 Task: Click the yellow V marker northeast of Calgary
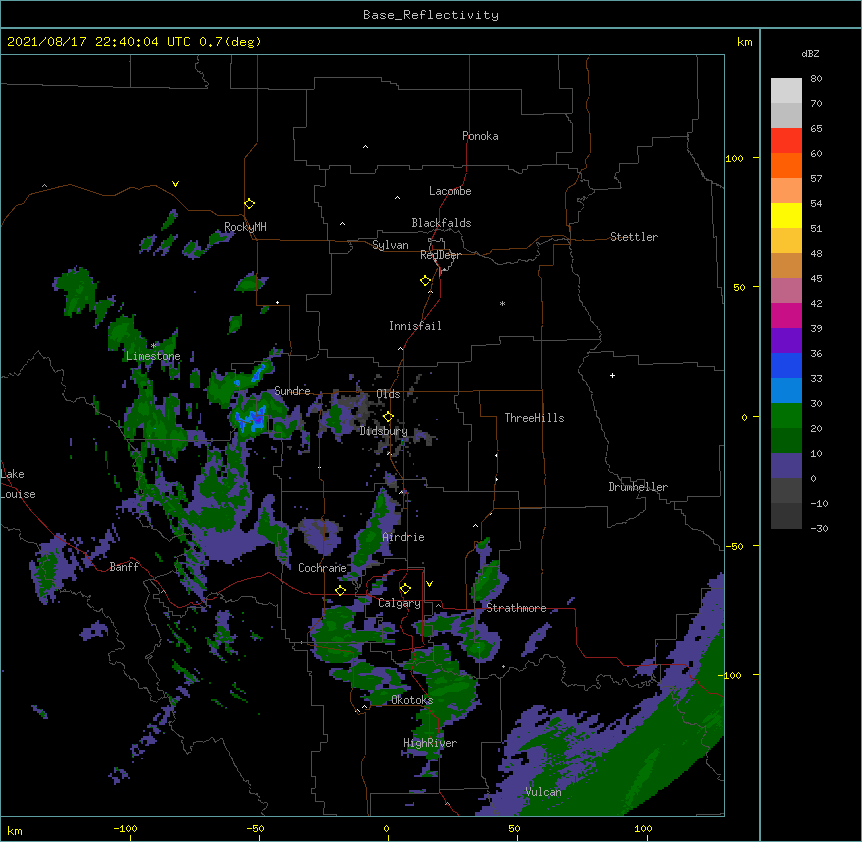click(x=429, y=584)
